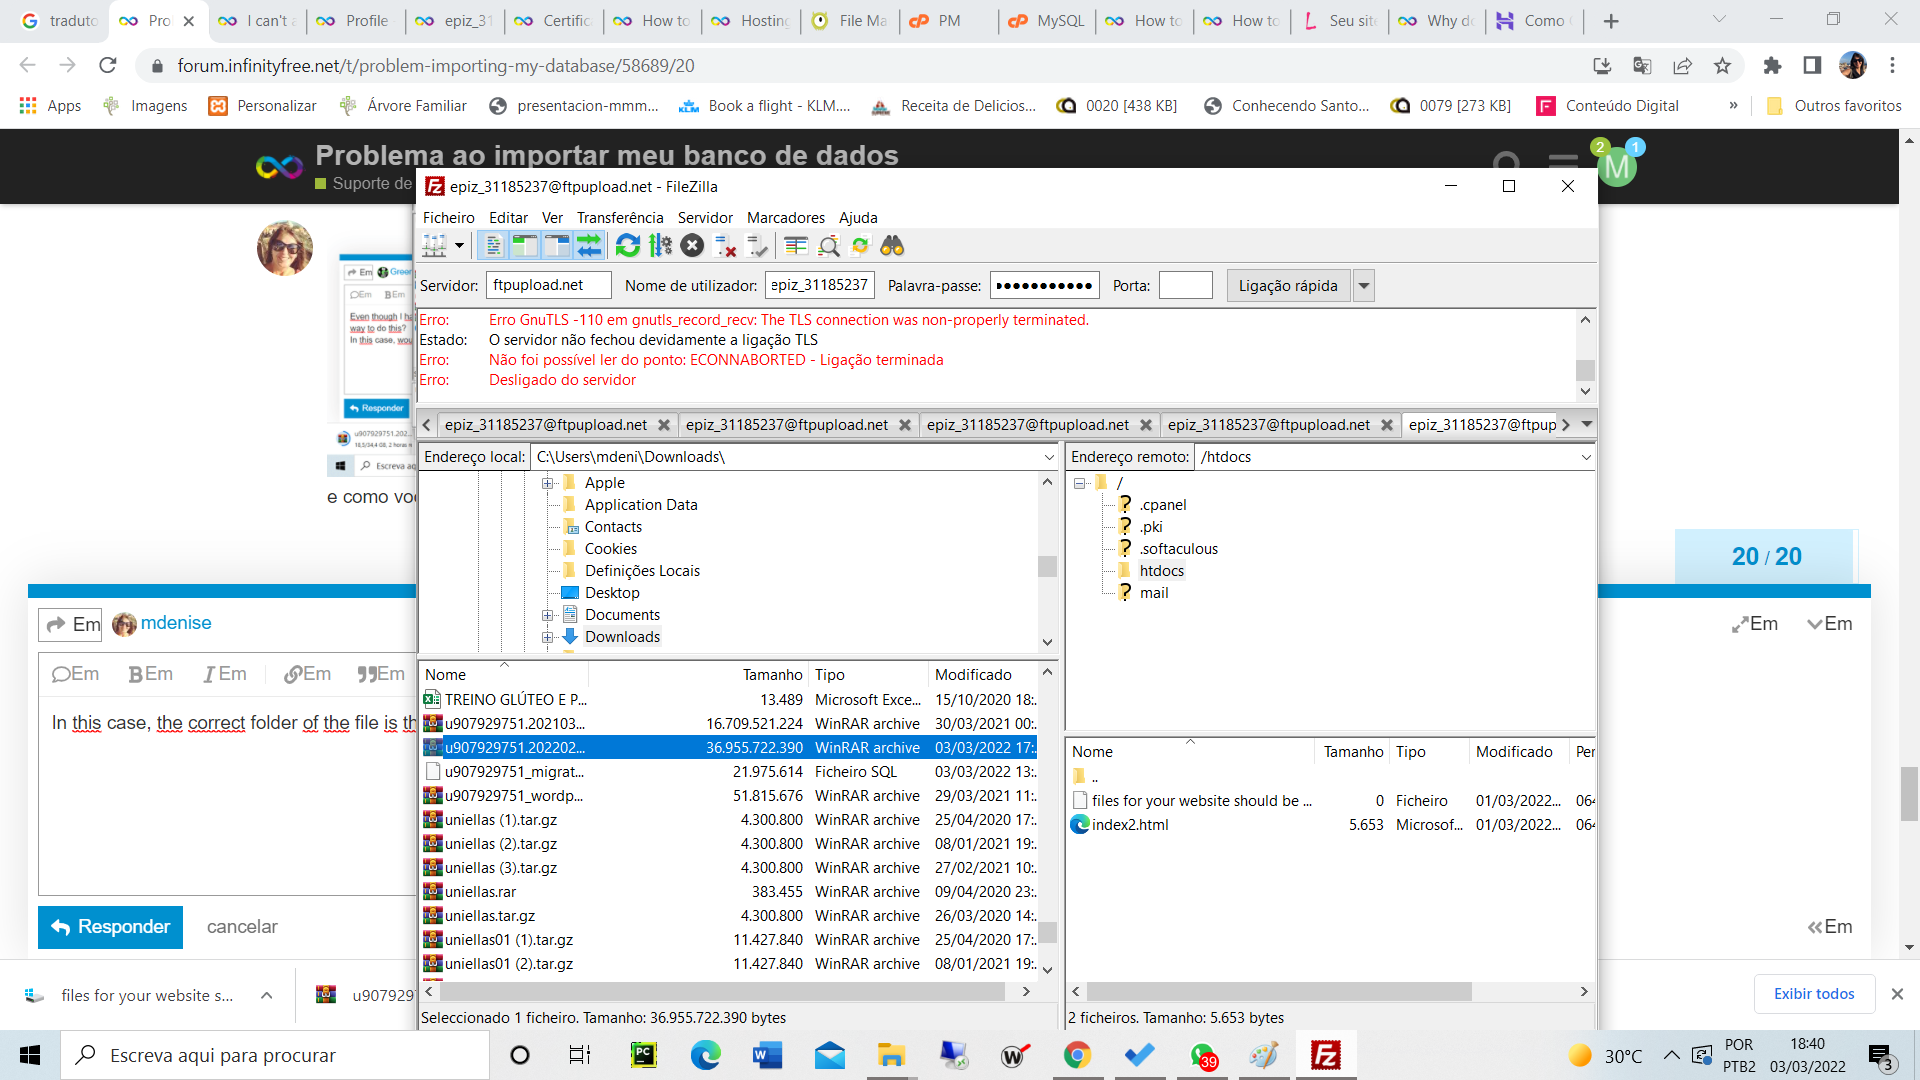Click the Porta input field
Viewport: 1920px width, 1080px height.
click(x=1185, y=286)
